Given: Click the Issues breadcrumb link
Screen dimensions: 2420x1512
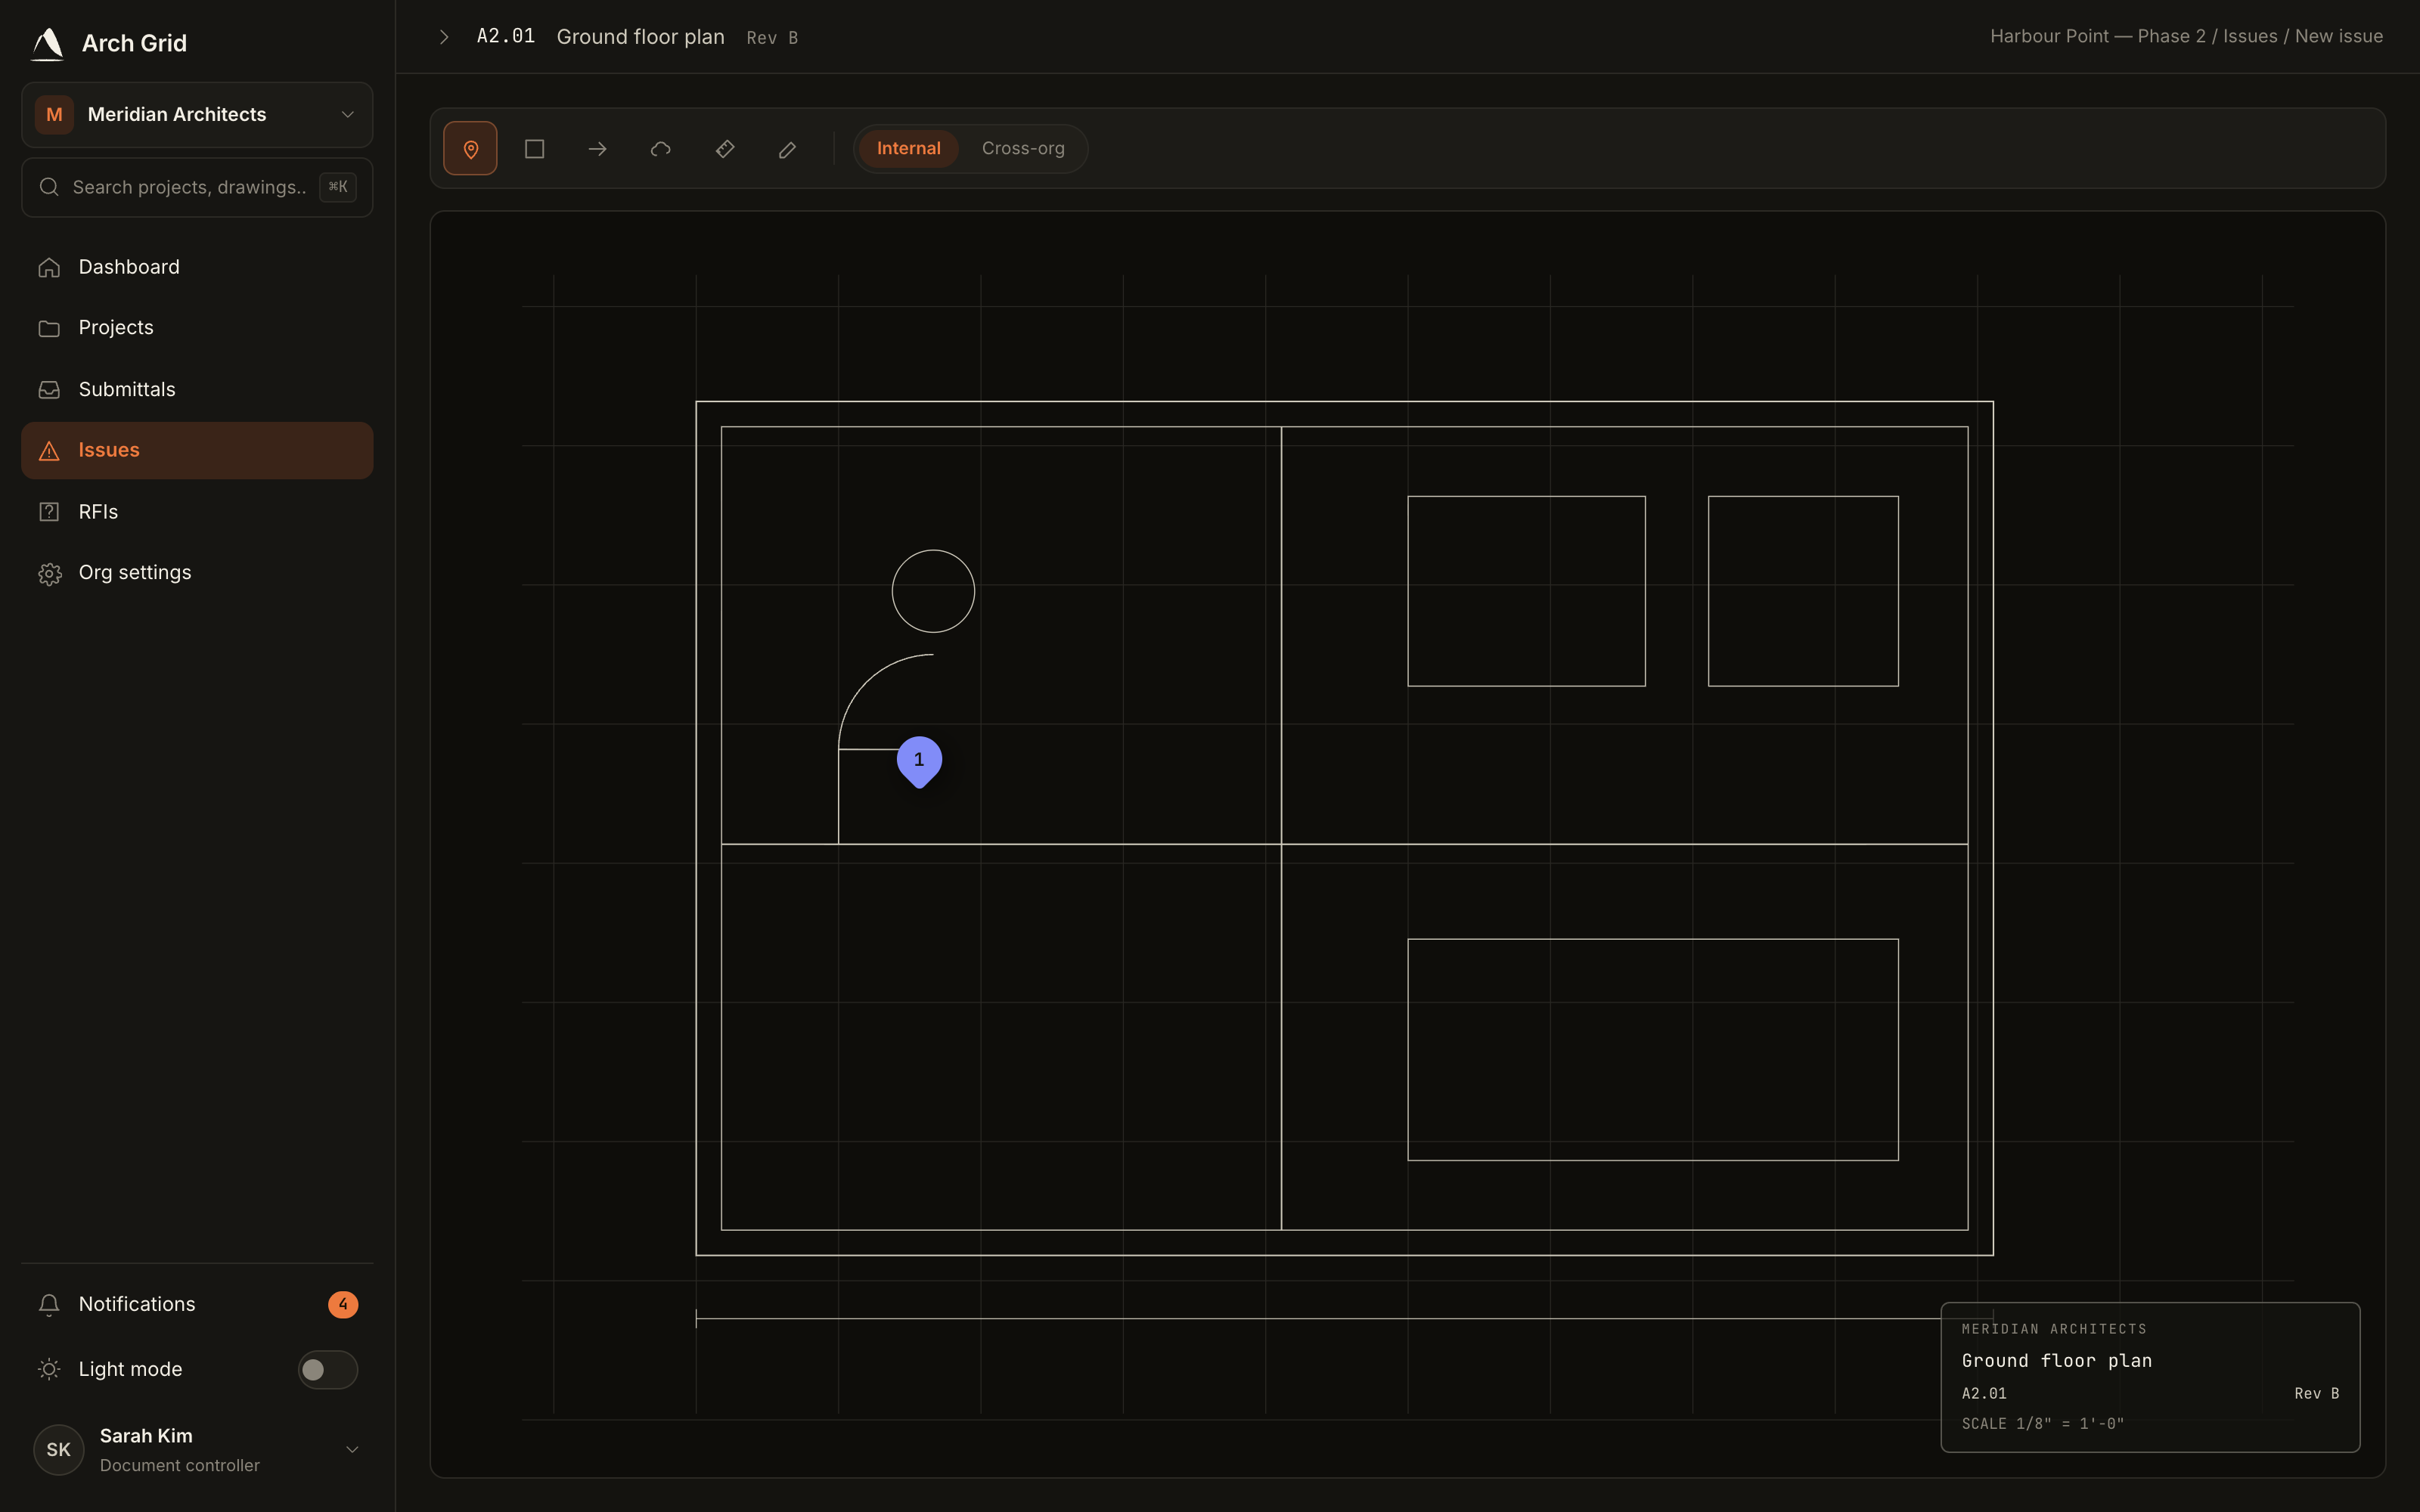Looking at the screenshot, I should (x=2250, y=36).
